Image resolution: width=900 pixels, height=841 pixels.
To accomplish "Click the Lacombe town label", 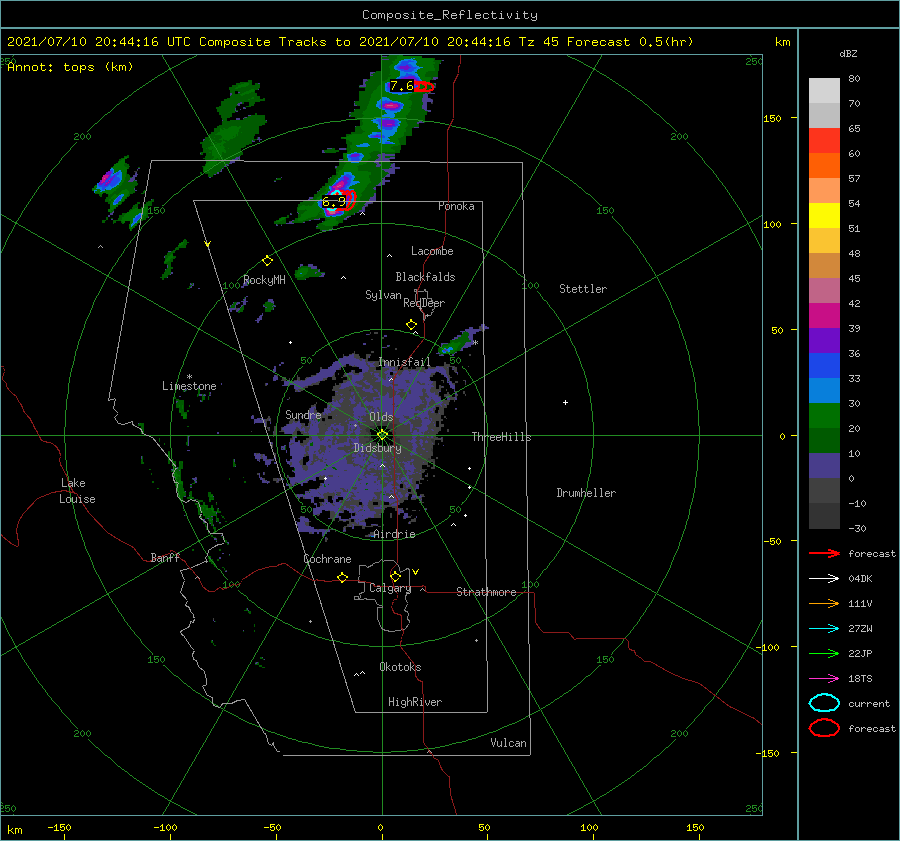I will [x=432, y=251].
